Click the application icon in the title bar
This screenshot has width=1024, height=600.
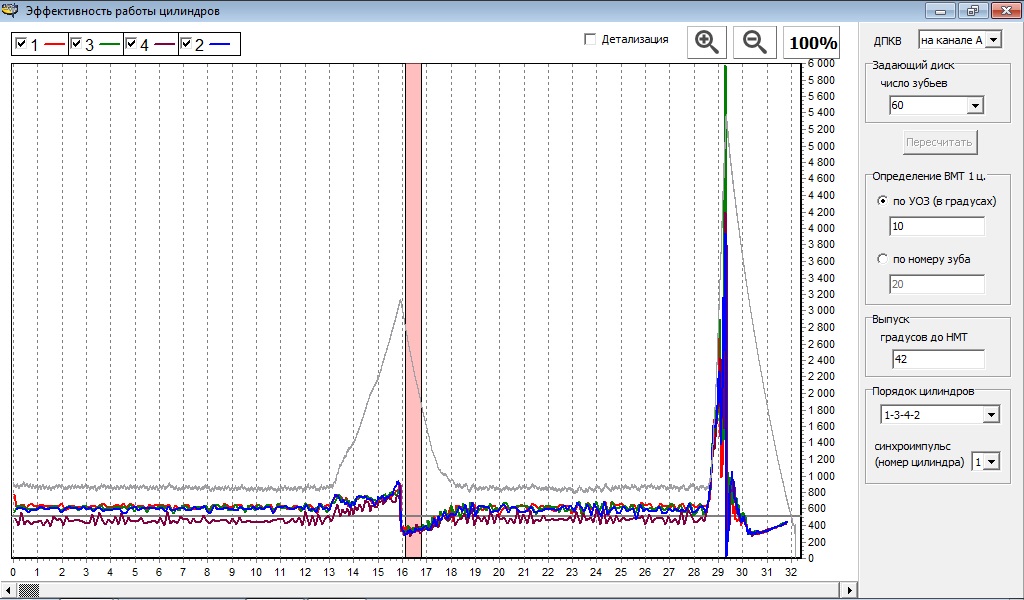(x=10, y=10)
